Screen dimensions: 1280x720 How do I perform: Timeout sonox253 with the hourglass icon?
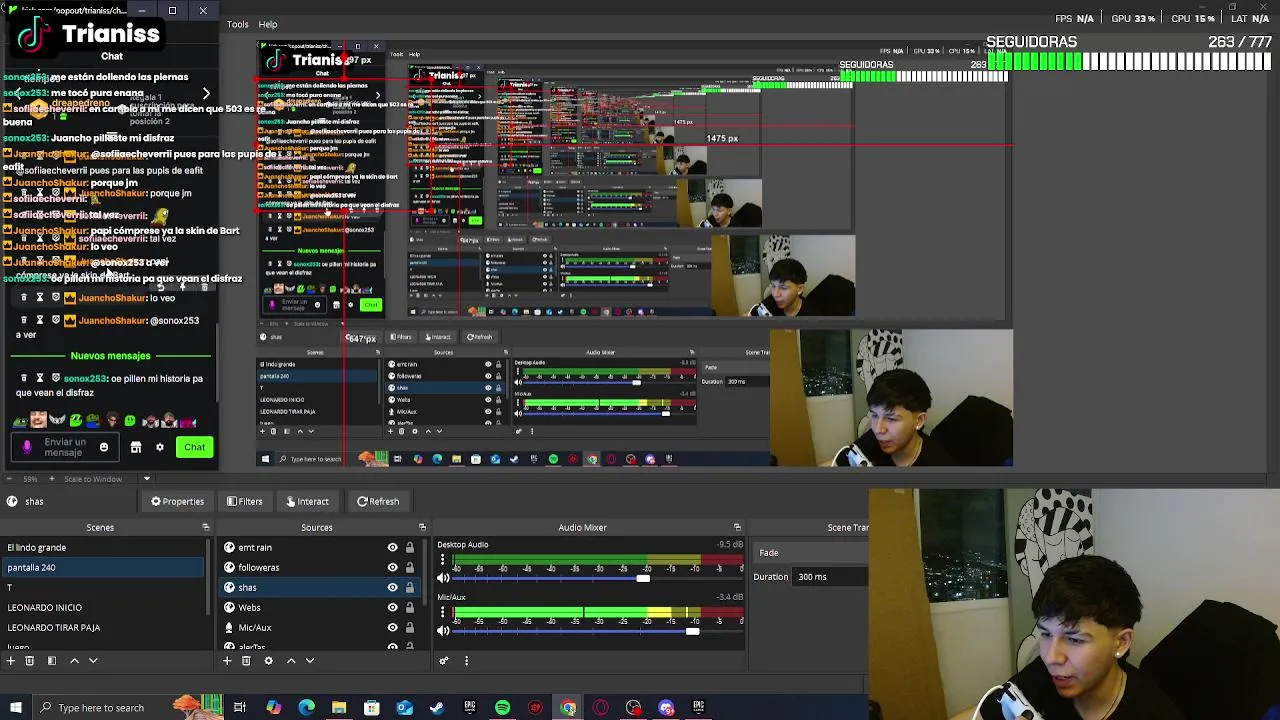pyautogui.click(x=40, y=378)
